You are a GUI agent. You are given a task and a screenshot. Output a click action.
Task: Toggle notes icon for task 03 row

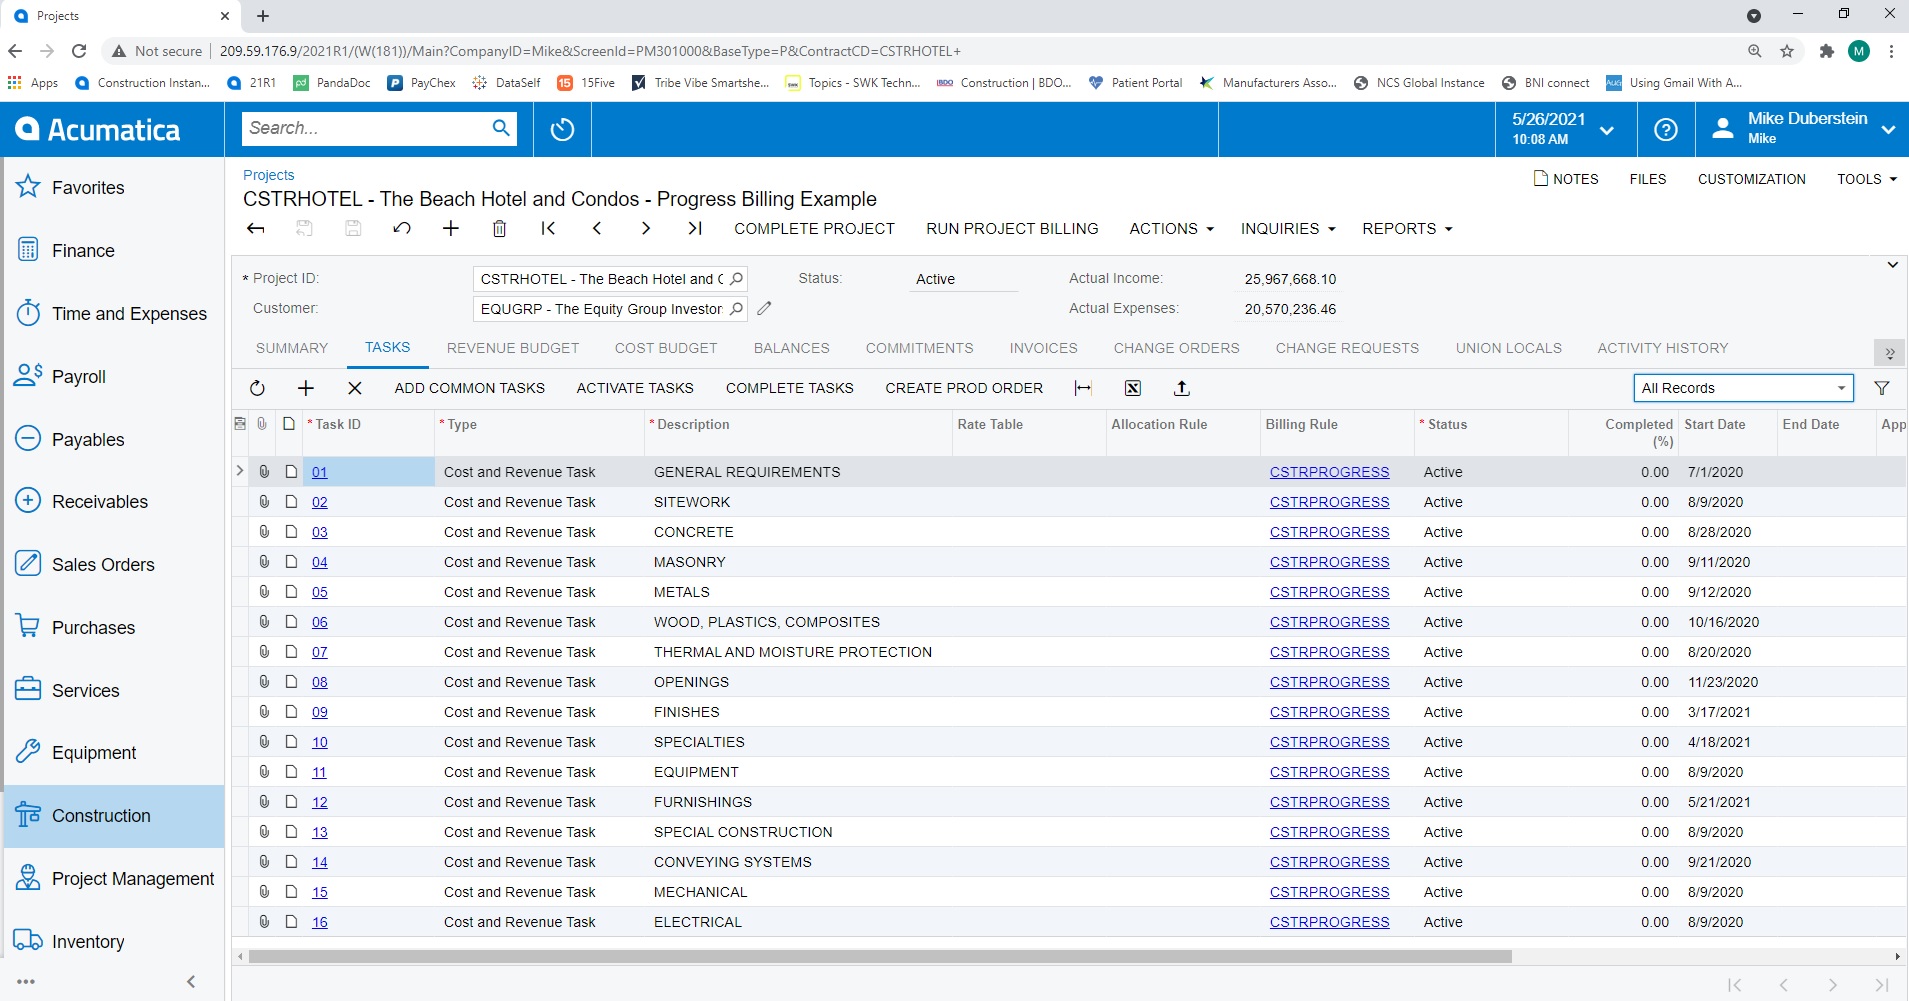click(x=291, y=532)
